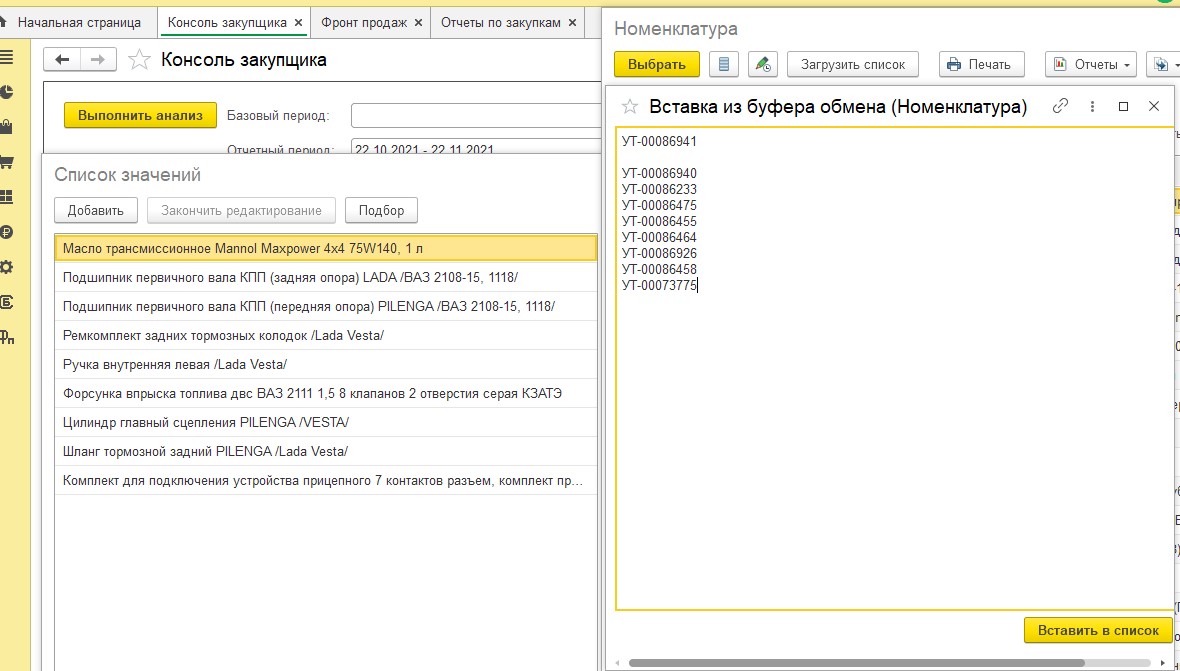The height and width of the screenshot is (671, 1180).
Task: Expand the Отчеты dropdown
Action: point(1091,64)
